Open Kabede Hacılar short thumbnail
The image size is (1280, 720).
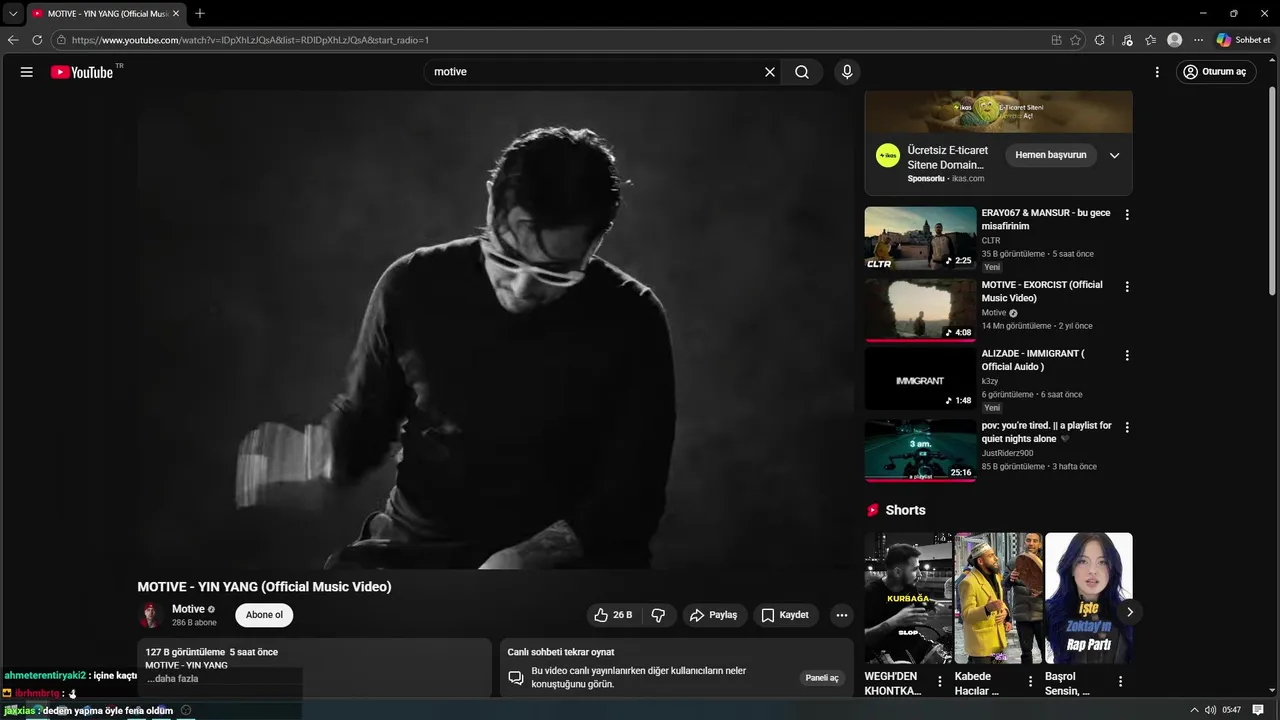pyautogui.click(x=998, y=598)
